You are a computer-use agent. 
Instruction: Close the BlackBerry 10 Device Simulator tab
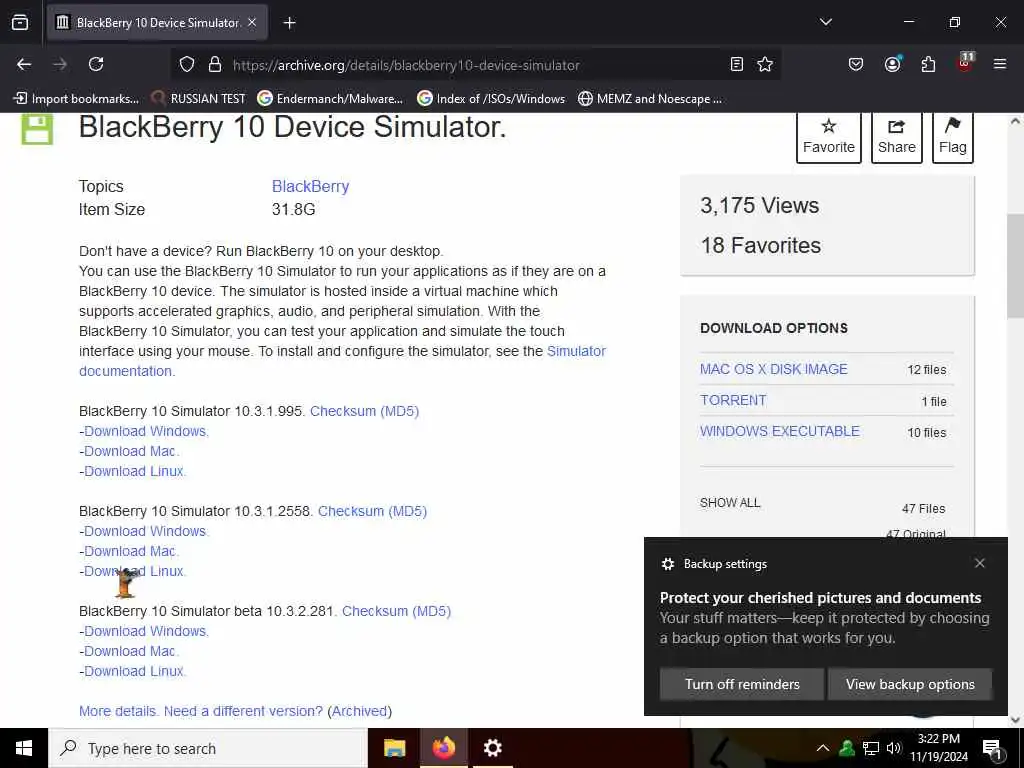point(252,23)
